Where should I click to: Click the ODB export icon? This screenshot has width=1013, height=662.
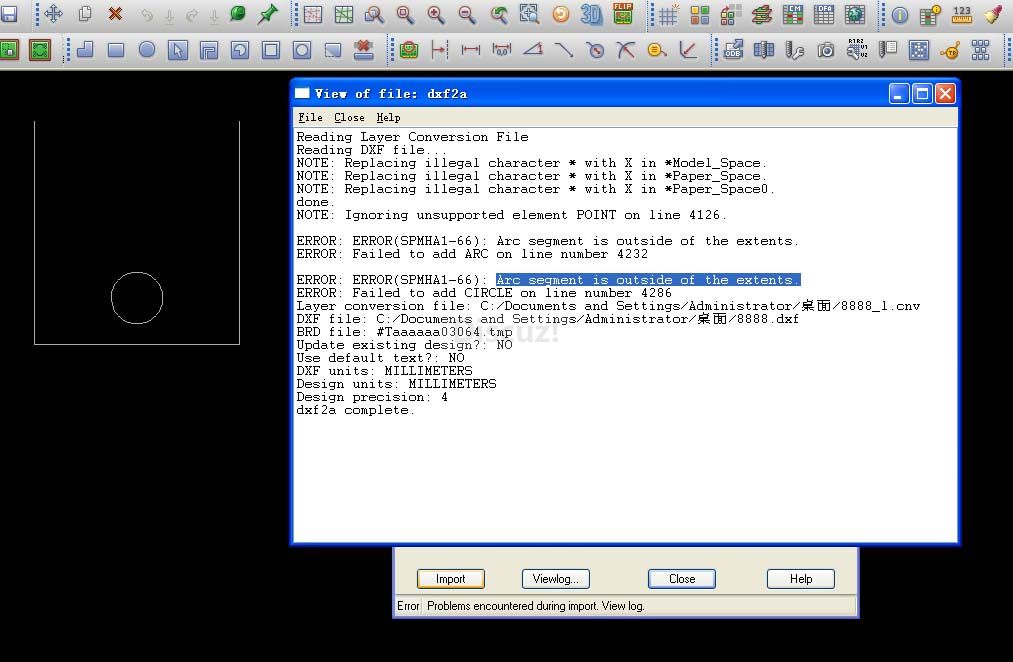[733, 50]
